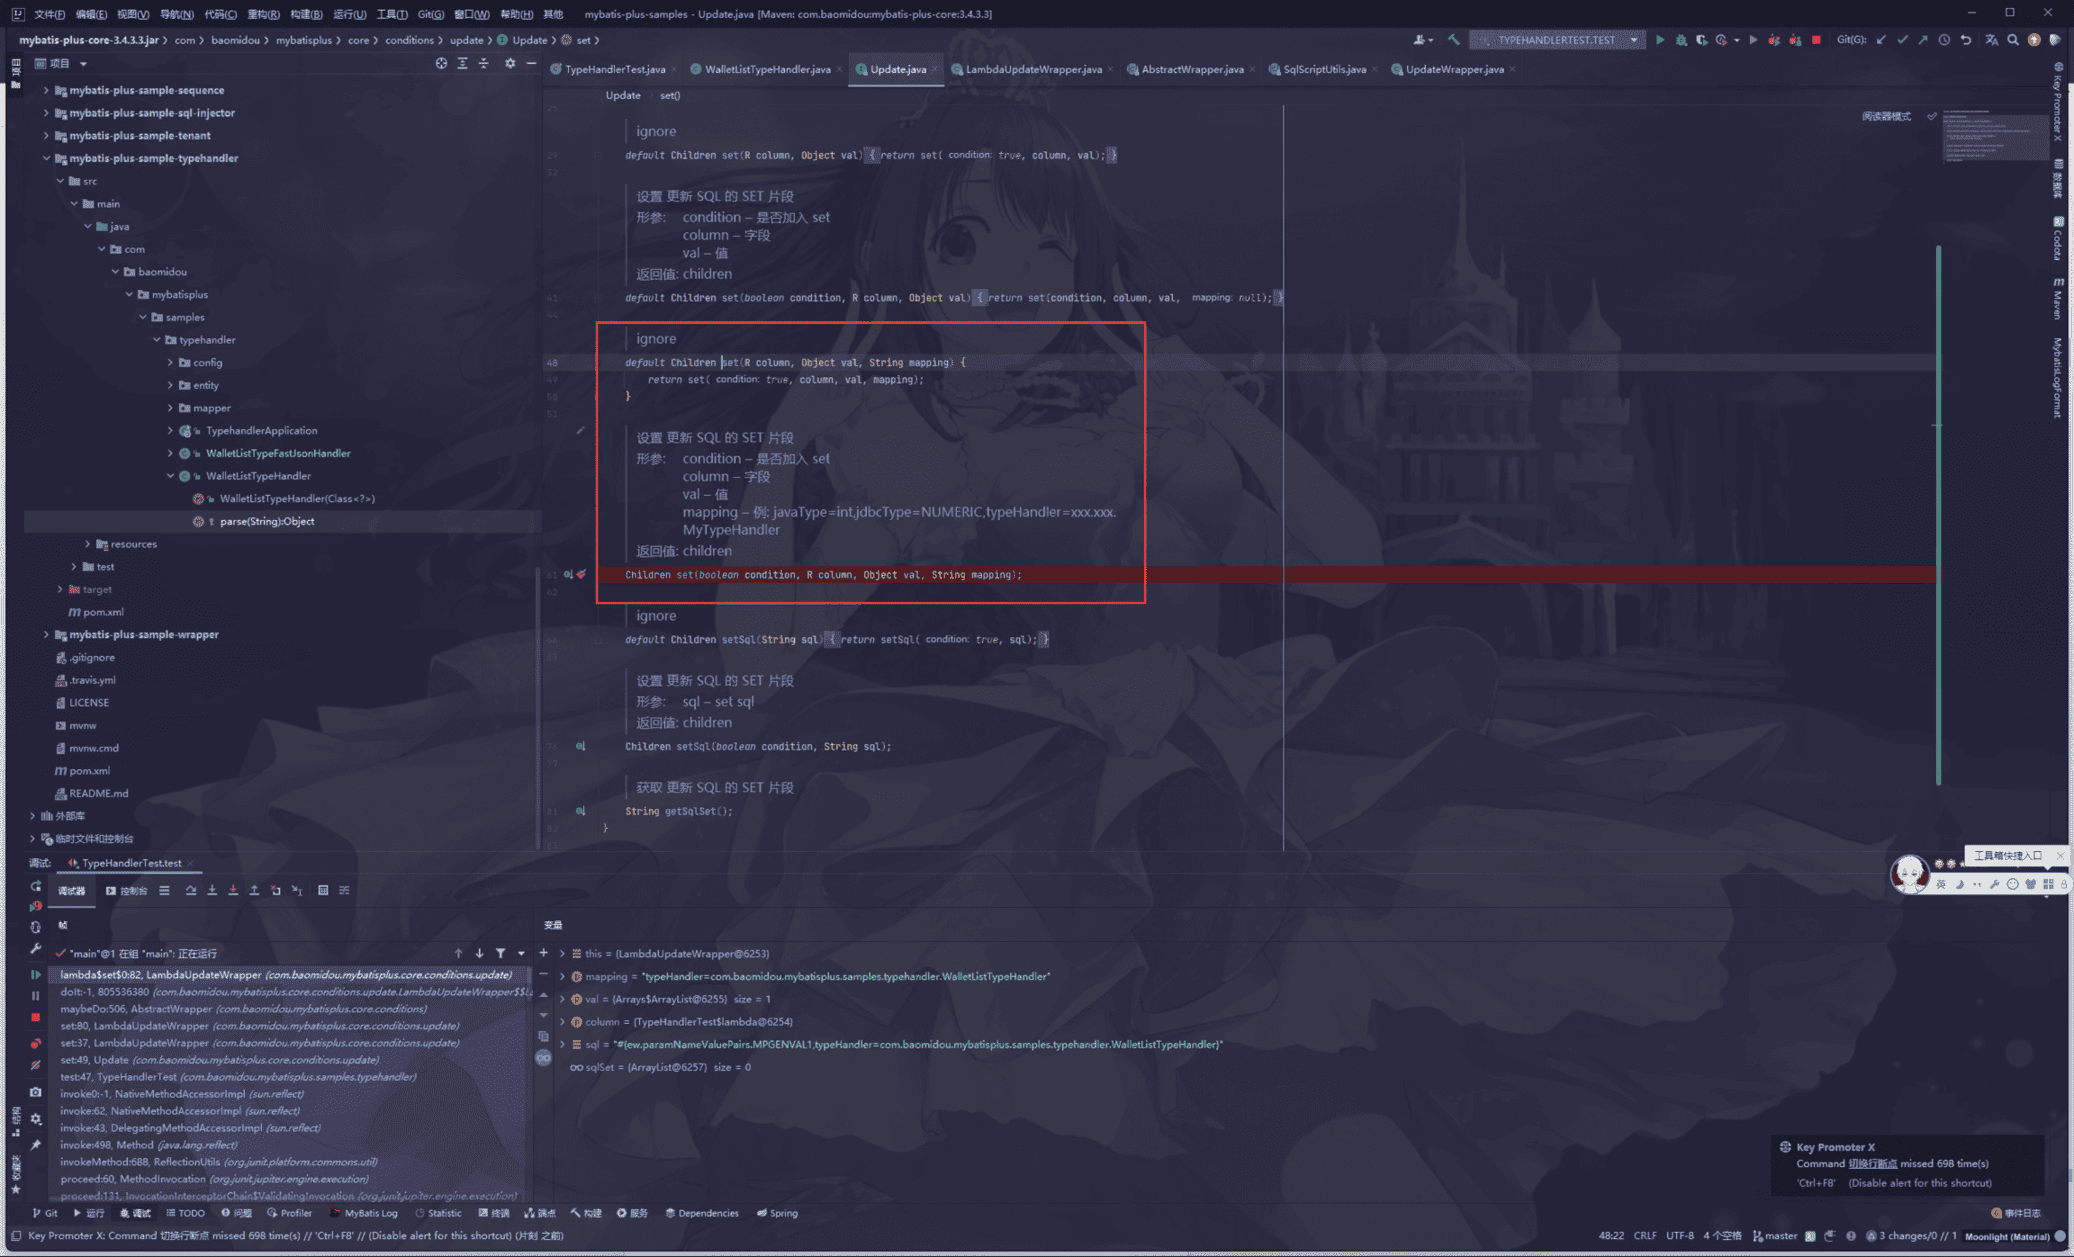
Task: Click the master branch in the status bar
Action: [x=1776, y=1236]
